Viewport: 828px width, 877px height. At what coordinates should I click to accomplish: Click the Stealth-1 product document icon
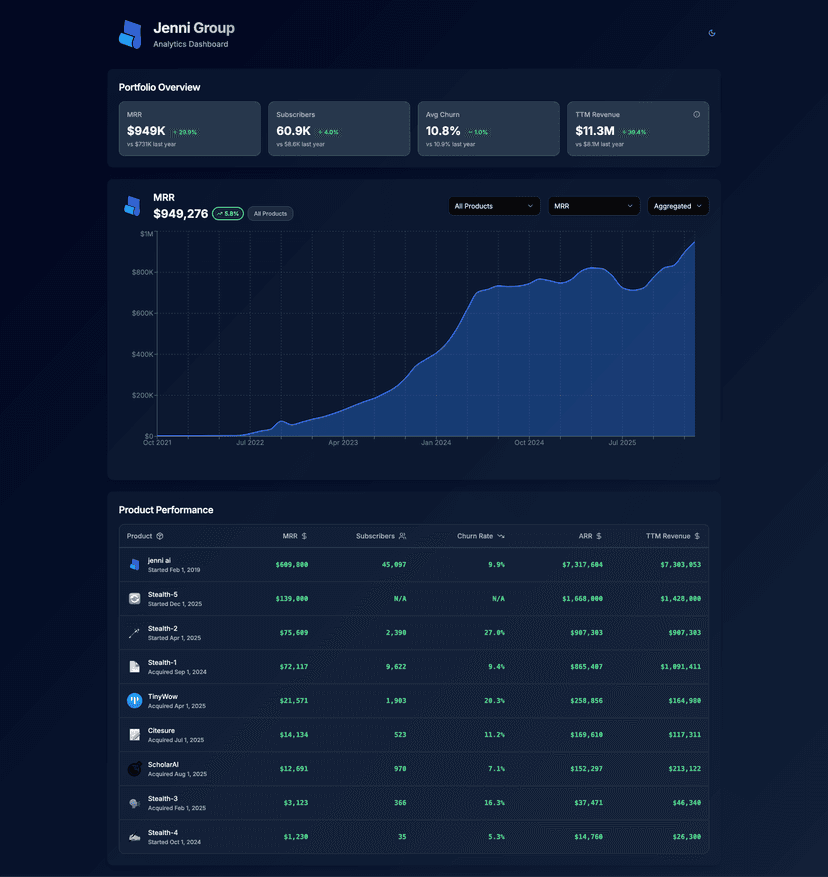[x=134, y=666]
